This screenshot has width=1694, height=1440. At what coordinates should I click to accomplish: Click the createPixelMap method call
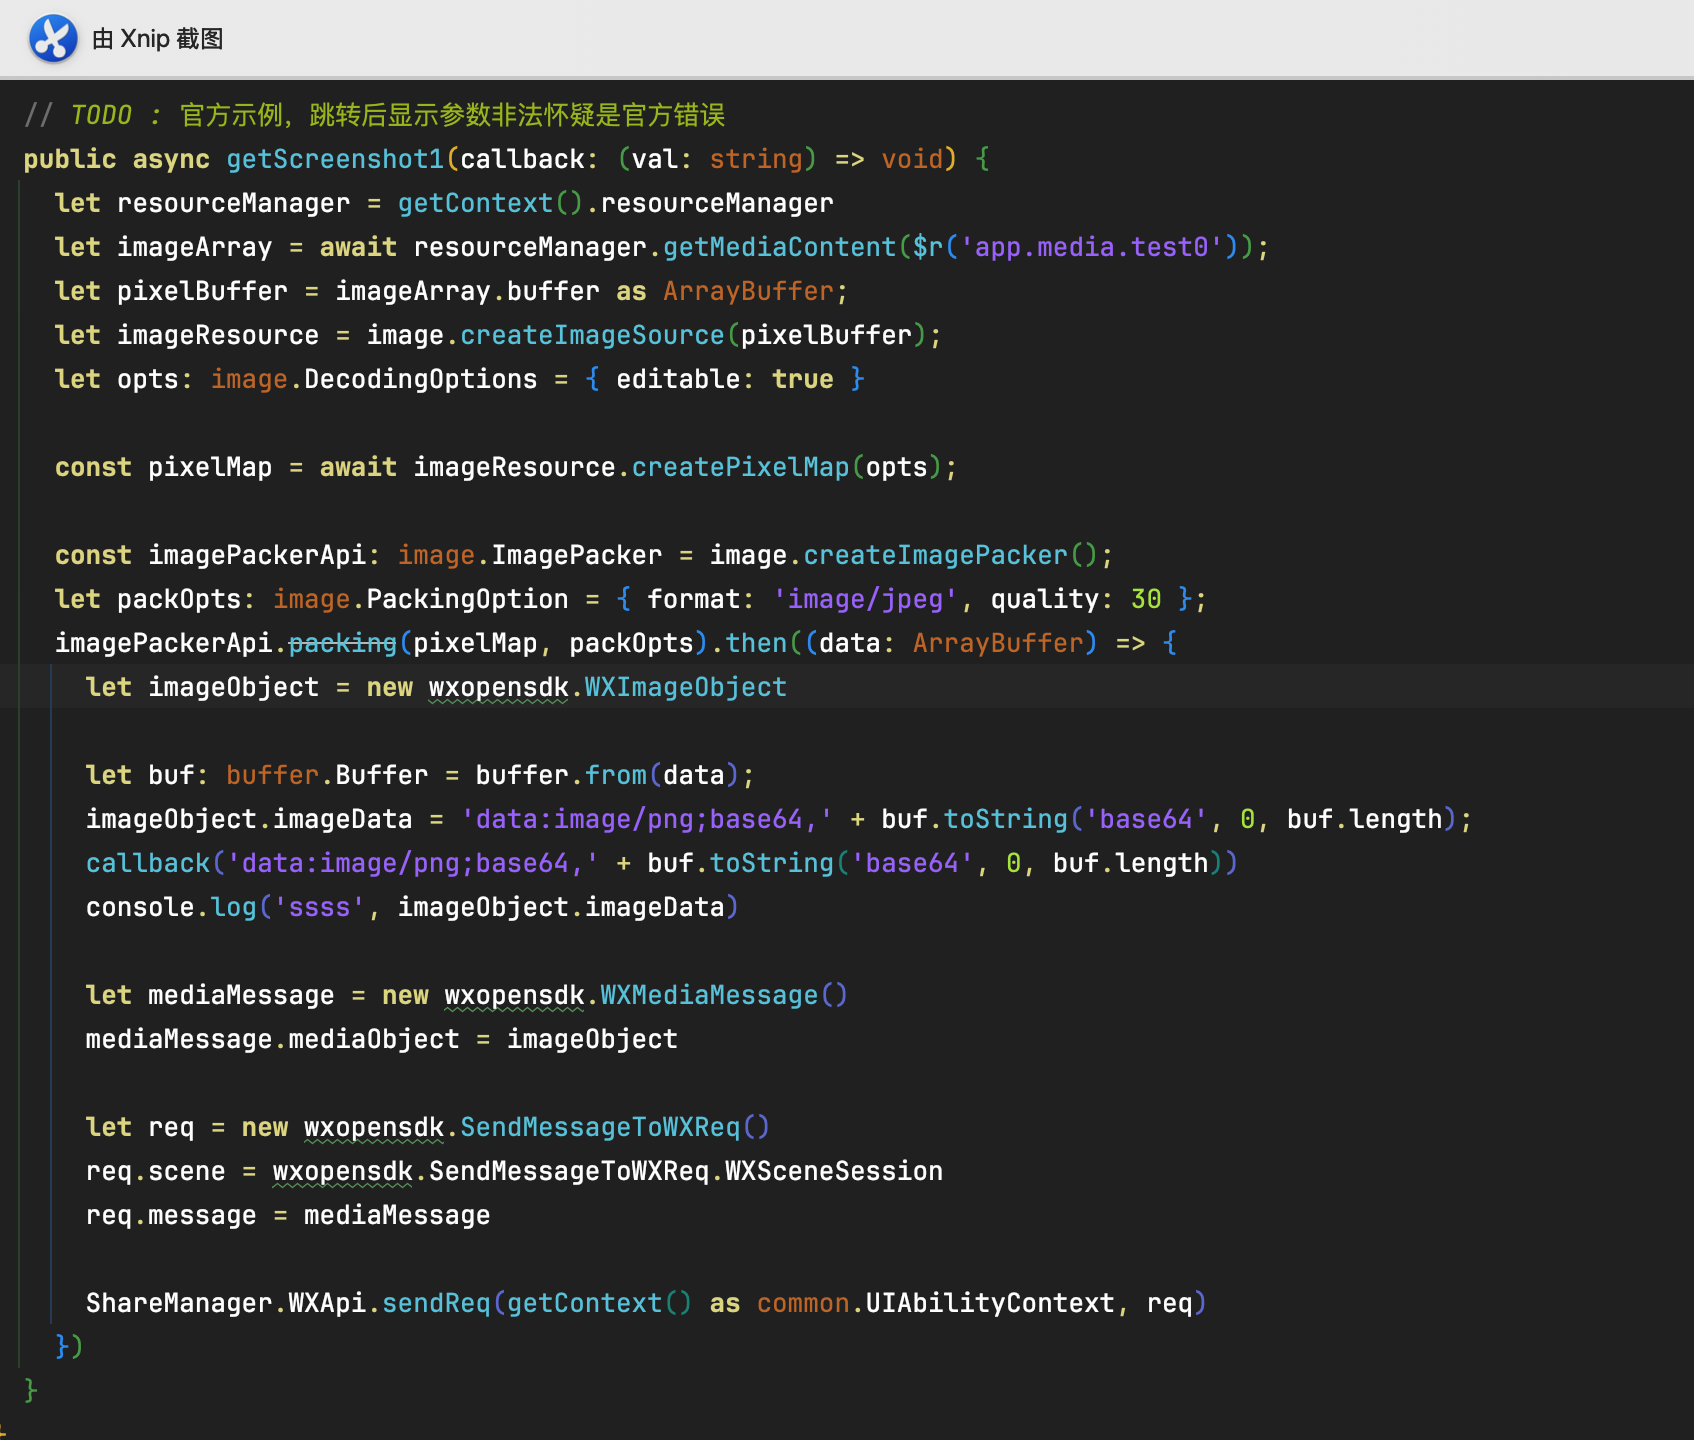click(x=740, y=467)
